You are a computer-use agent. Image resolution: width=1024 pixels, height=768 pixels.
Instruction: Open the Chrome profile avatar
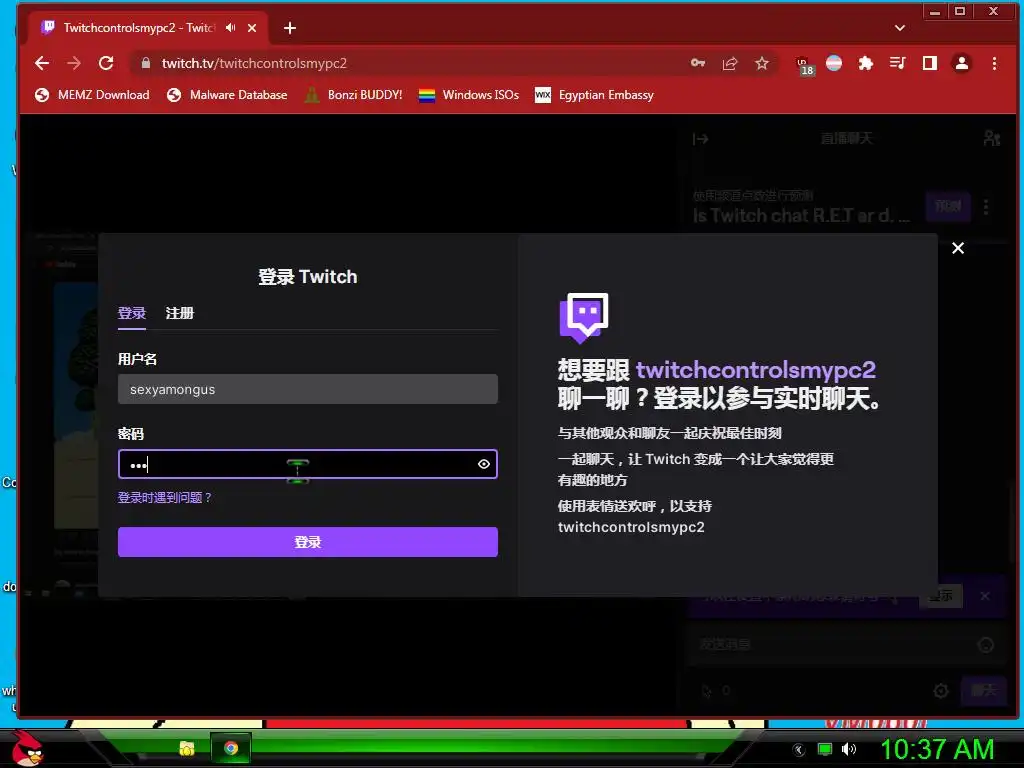(962, 63)
